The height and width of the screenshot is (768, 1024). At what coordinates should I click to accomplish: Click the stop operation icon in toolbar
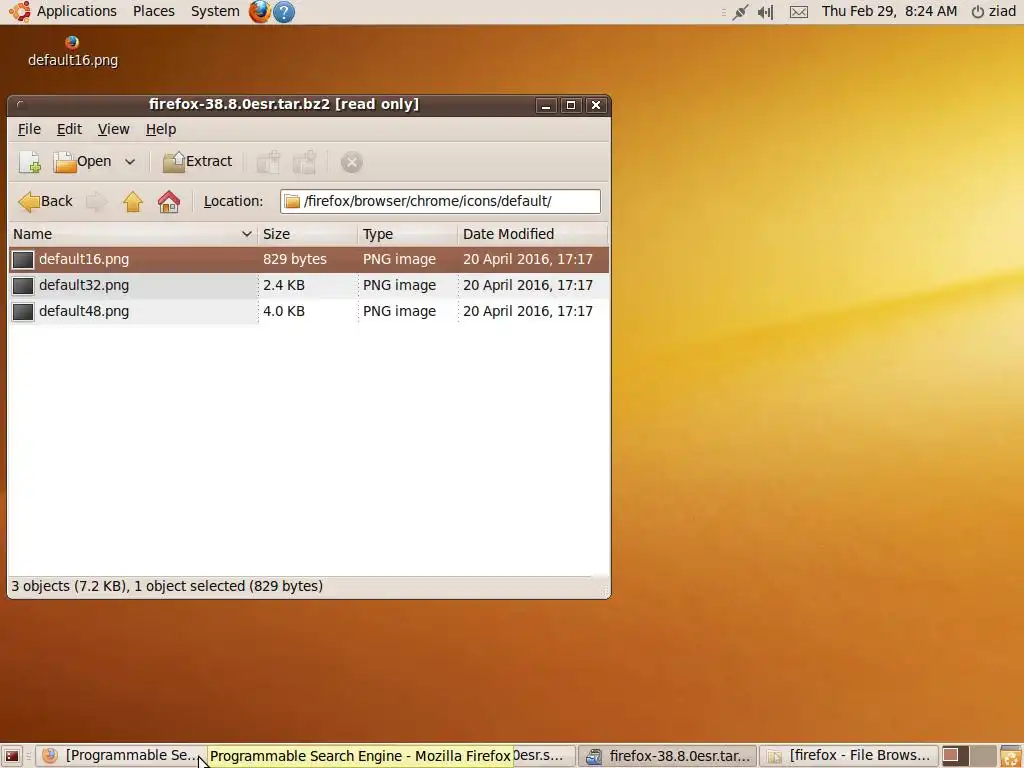tap(351, 162)
